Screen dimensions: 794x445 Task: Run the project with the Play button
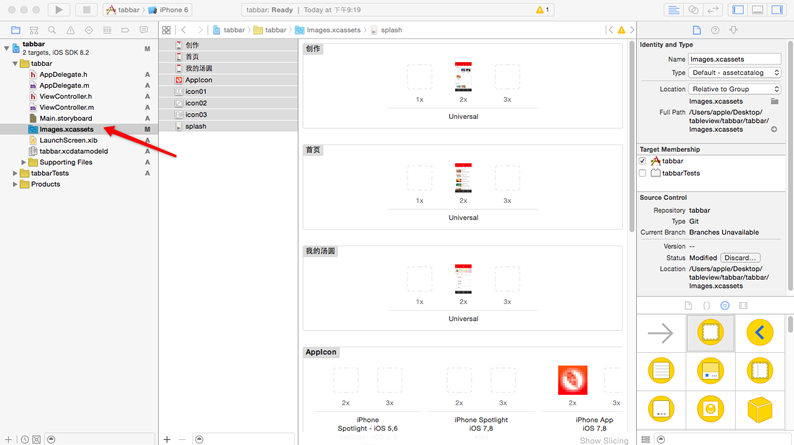59,10
